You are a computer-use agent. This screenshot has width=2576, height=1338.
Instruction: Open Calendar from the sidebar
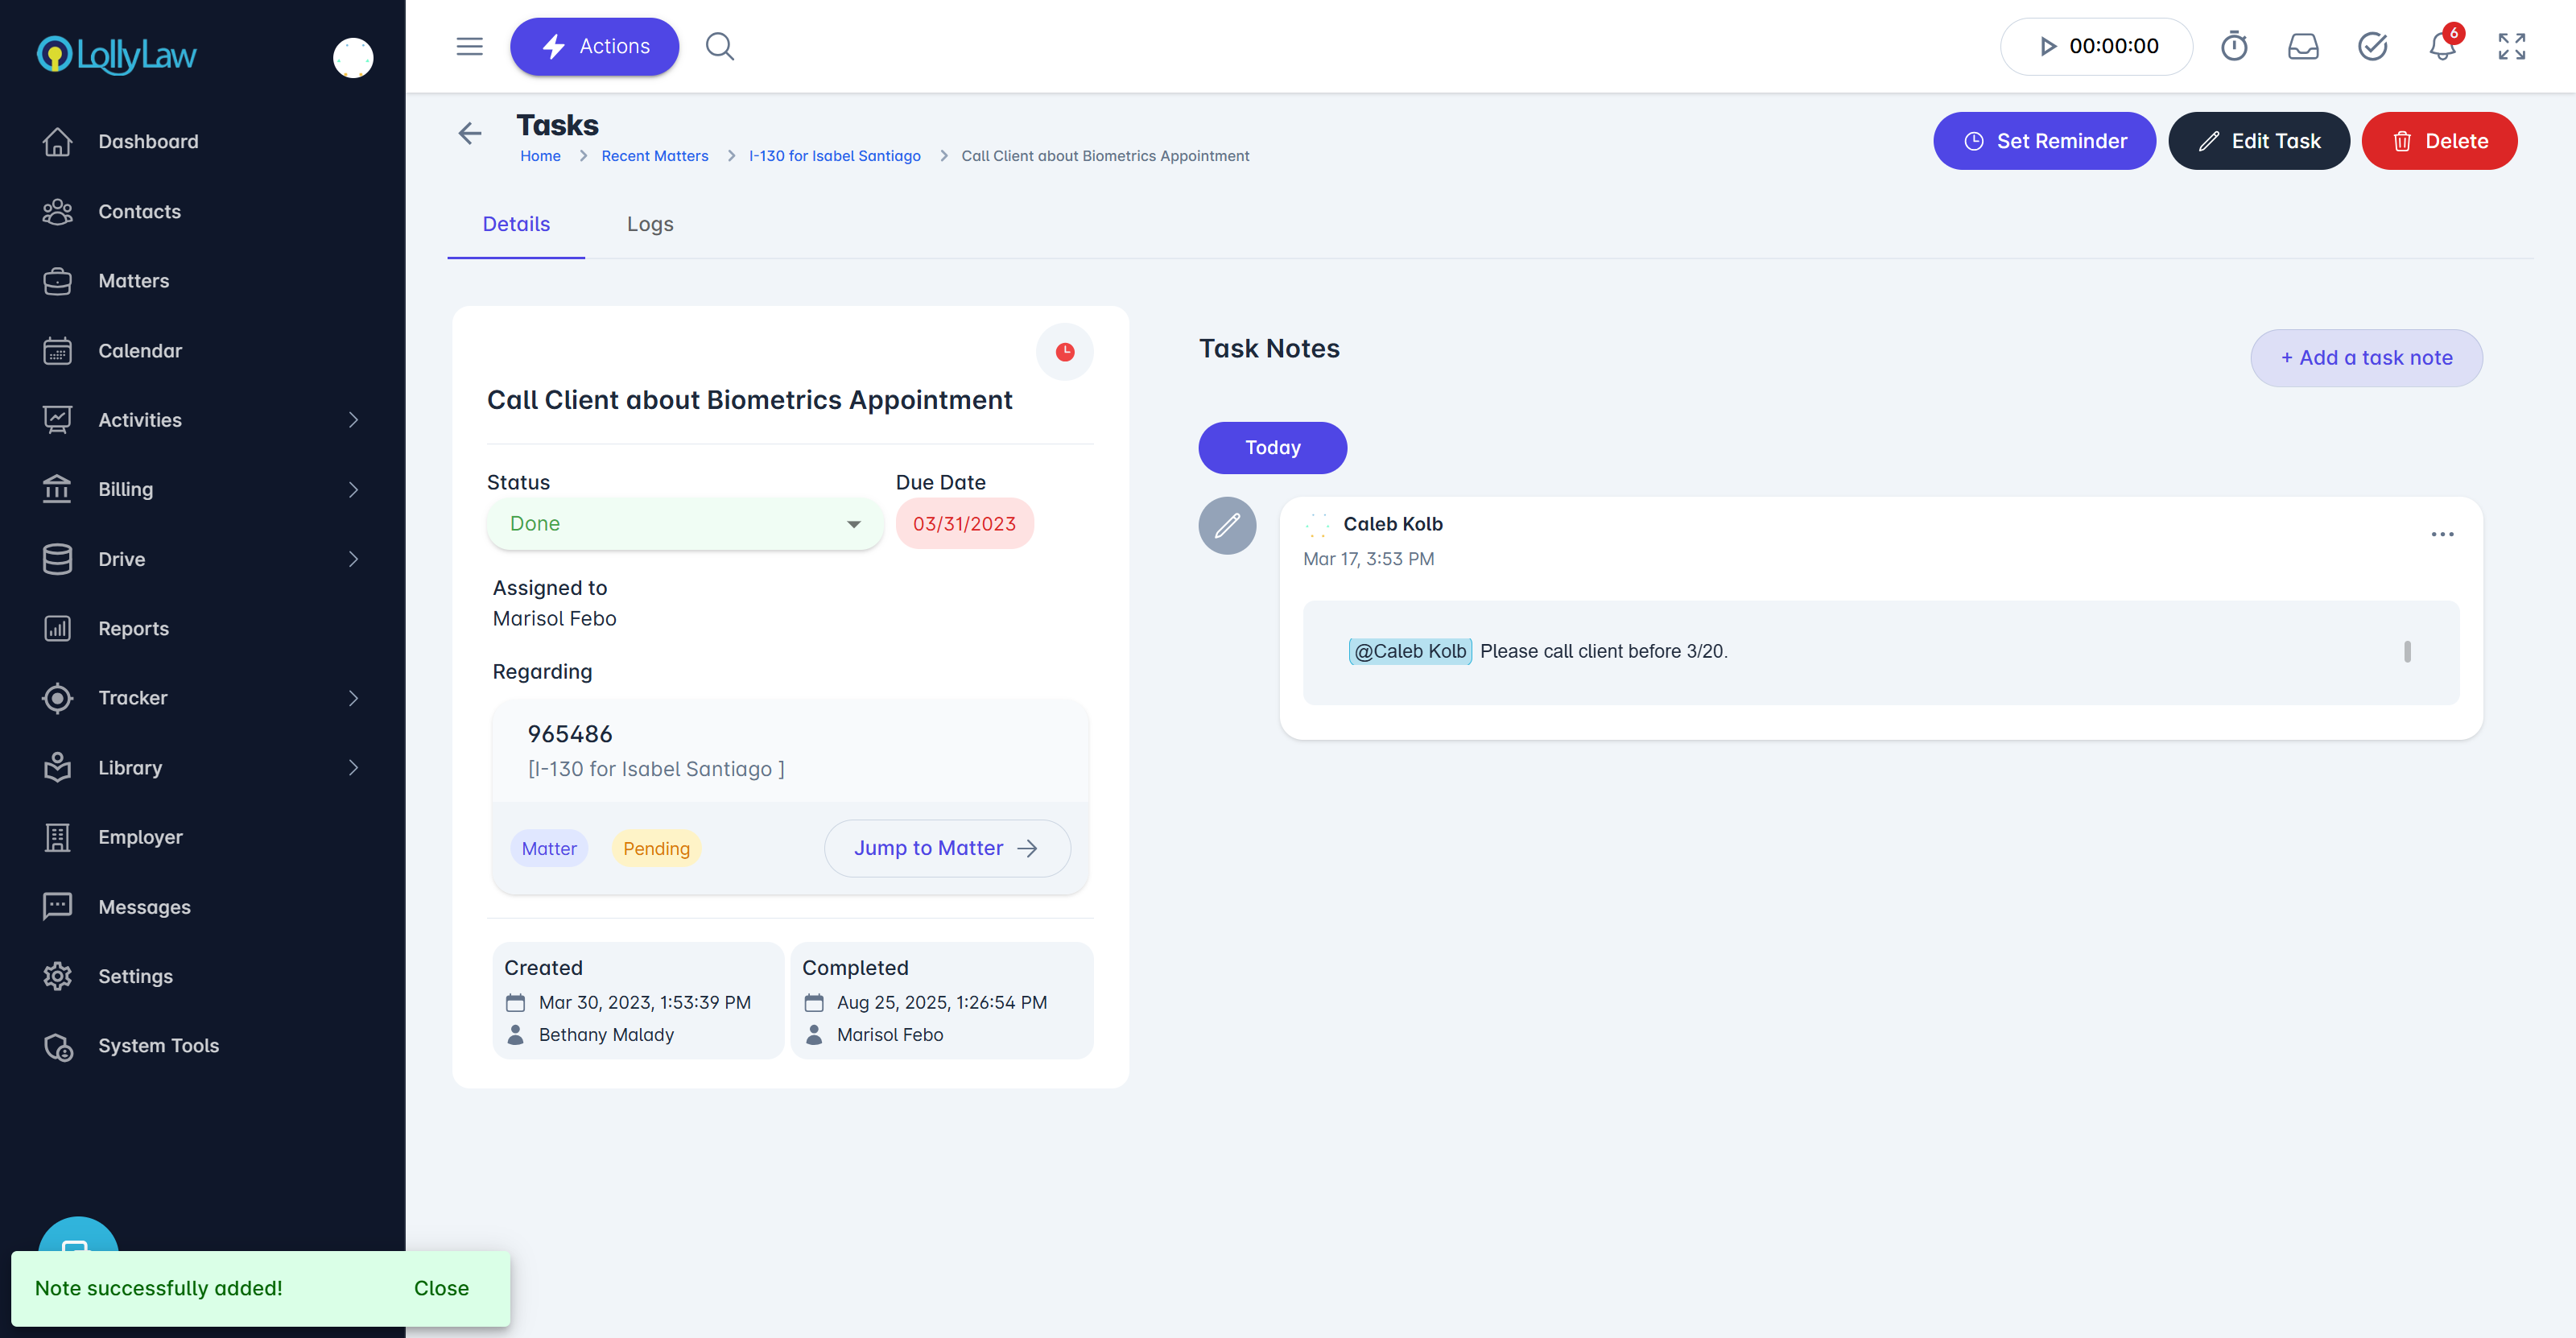tap(140, 350)
